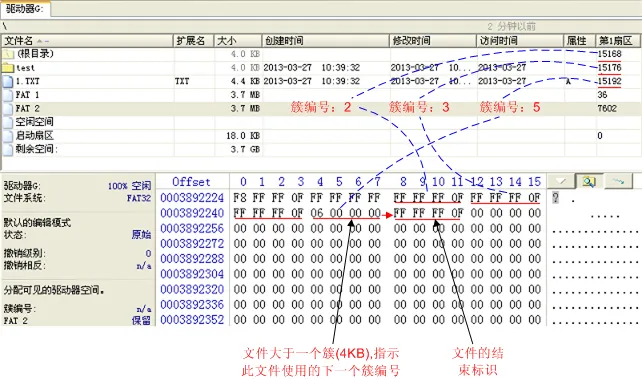Sort by the 属性 column header
Image resolution: width=642 pixels, height=379 pixels.
[x=580, y=41]
